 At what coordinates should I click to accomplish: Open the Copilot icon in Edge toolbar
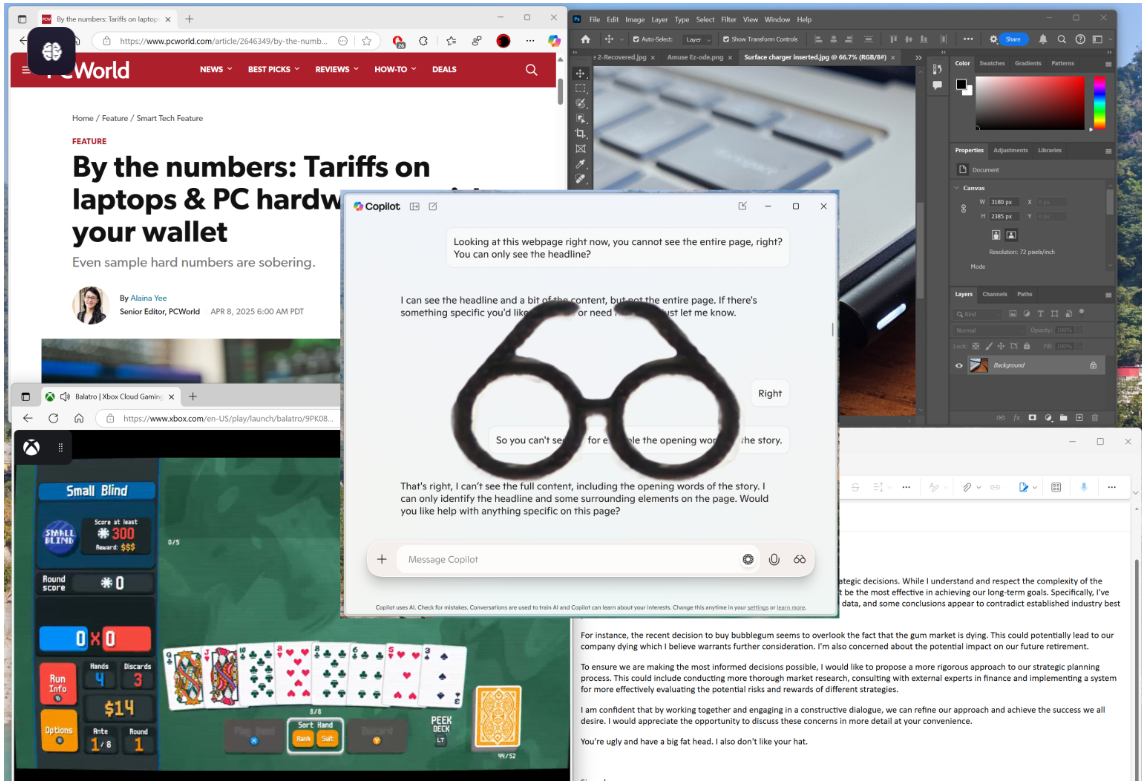click(x=554, y=42)
